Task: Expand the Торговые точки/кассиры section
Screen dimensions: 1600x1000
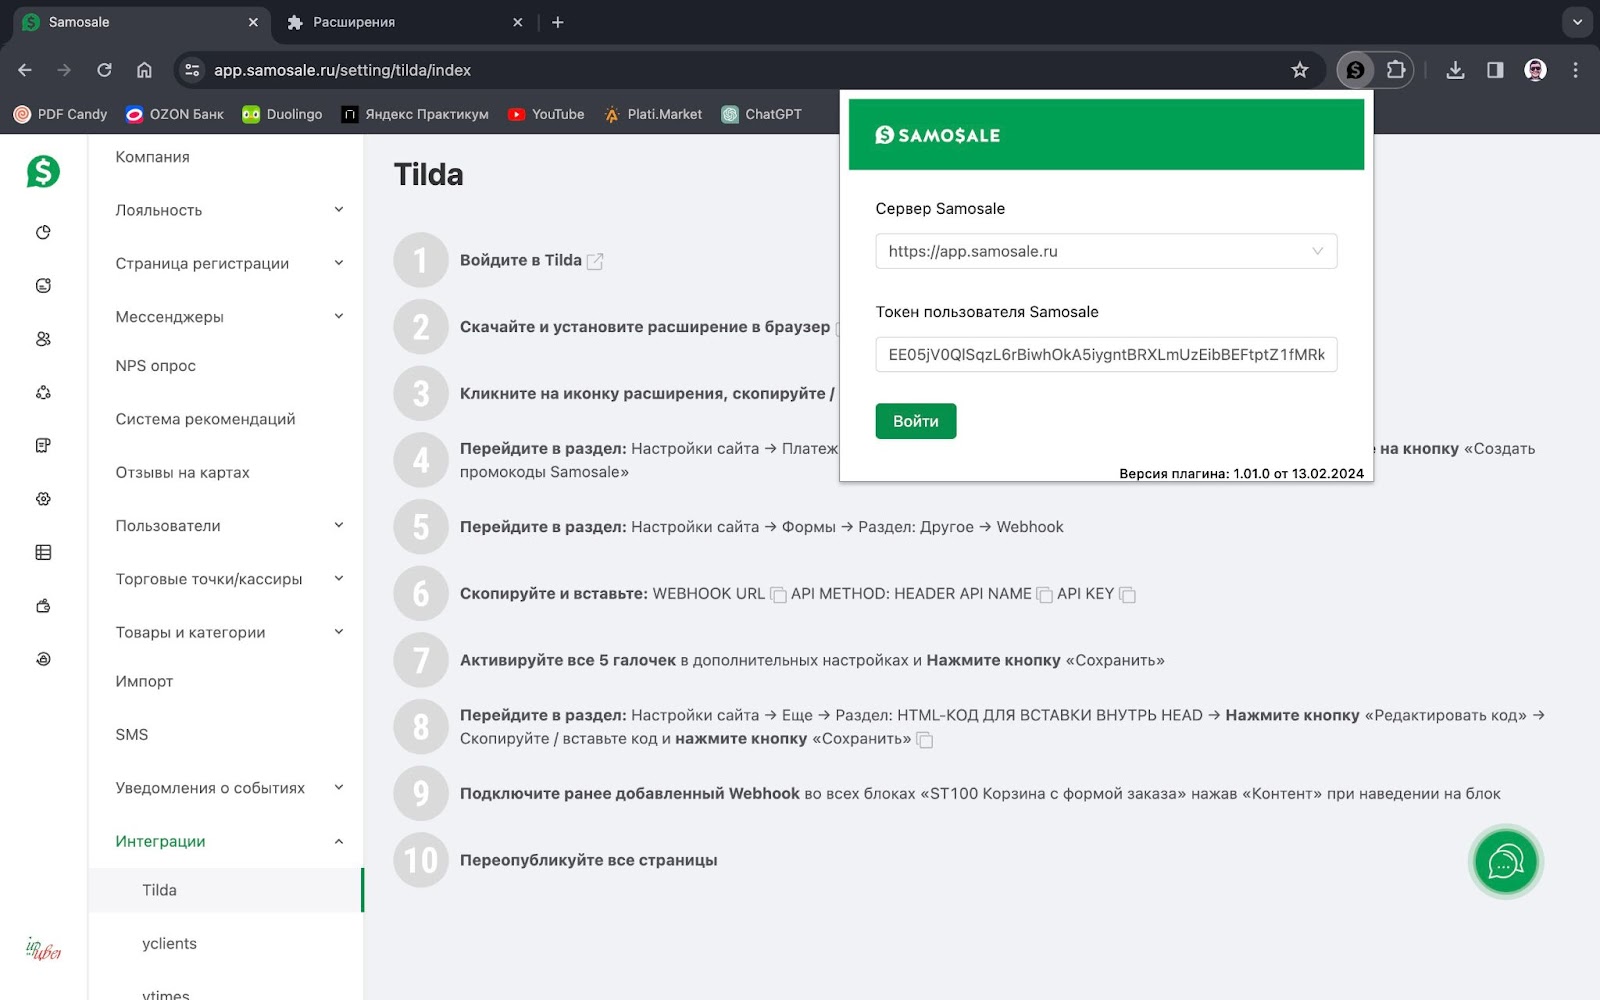Action: pos(339,578)
